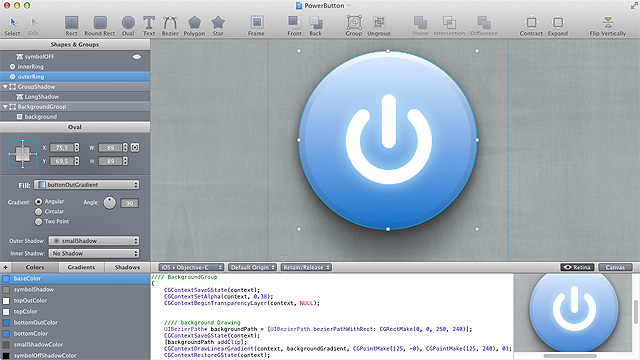Collapse the BackgroundGroup group
Viewport: 640px width, 360px height.
click(x=5, y=107)
